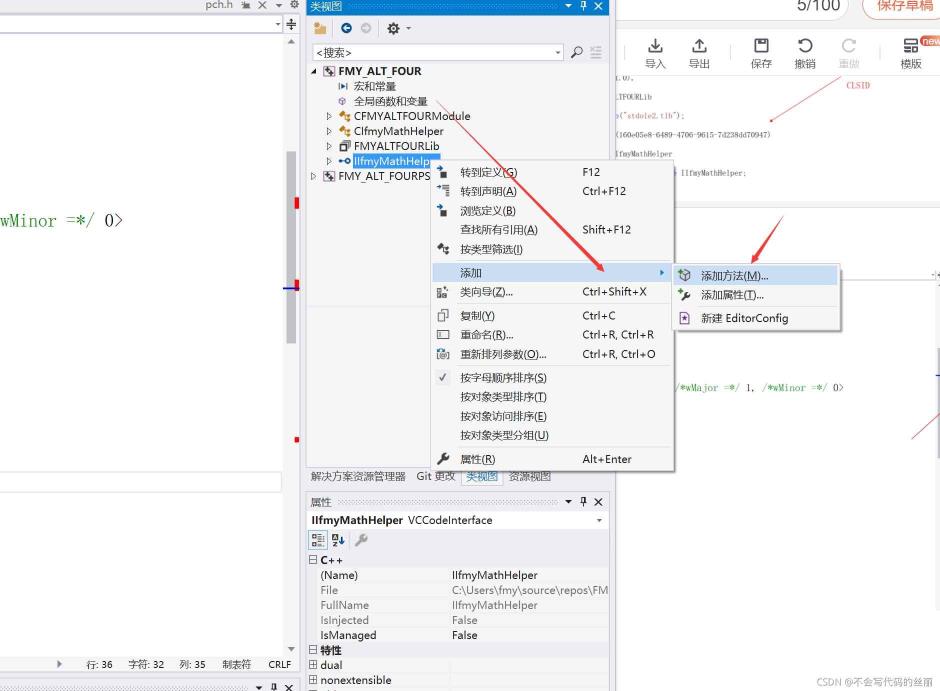
Task: Switch to Solution Explorer tab
Action: pyautogui.click(x=358, y=476)
